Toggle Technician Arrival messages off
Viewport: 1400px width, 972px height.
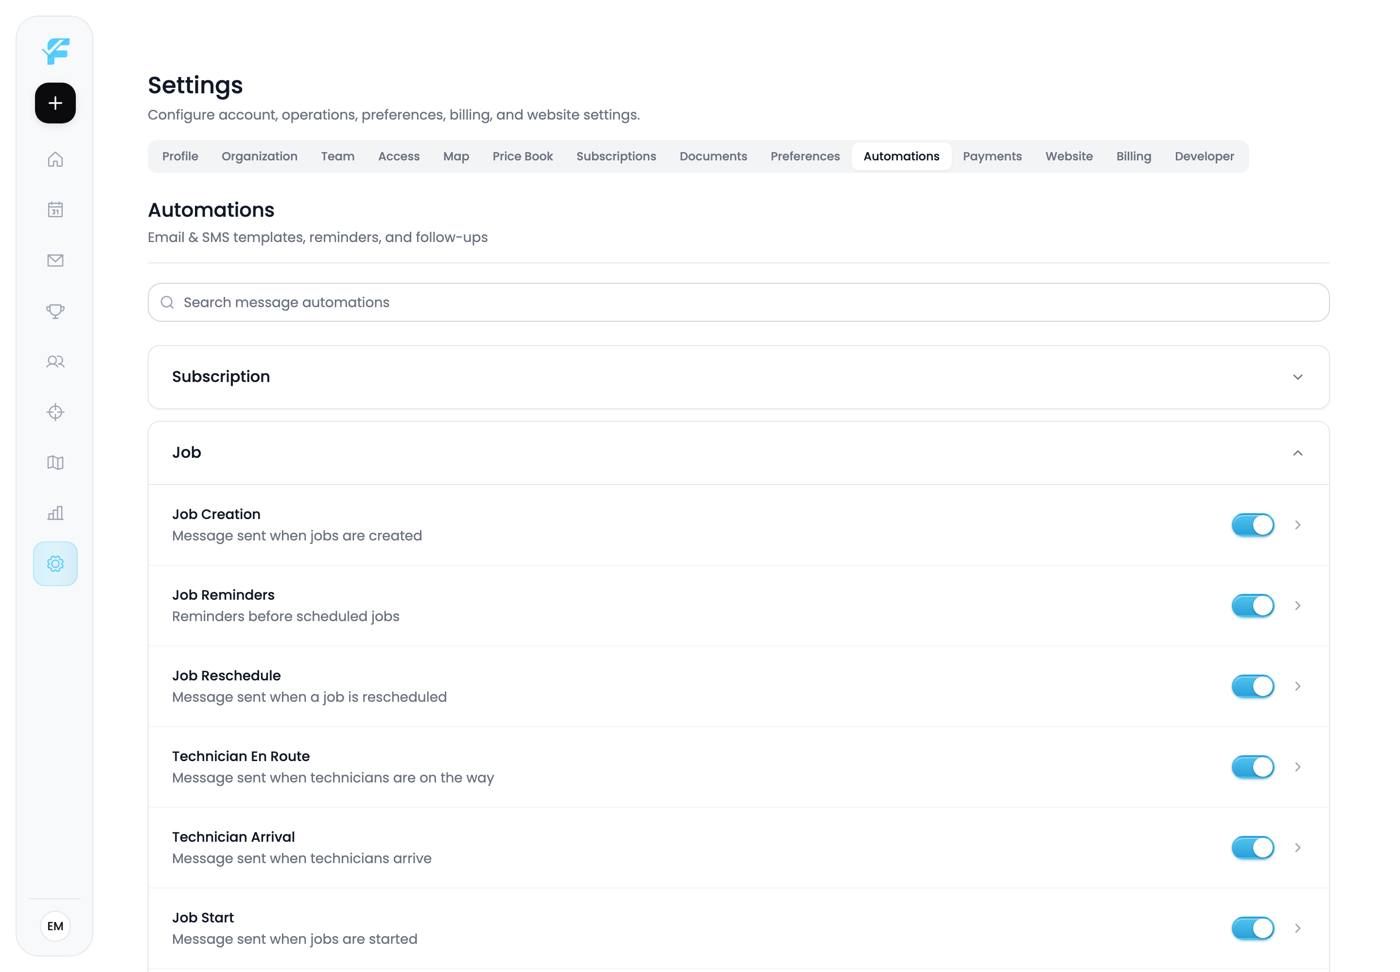click(1253, 848)
